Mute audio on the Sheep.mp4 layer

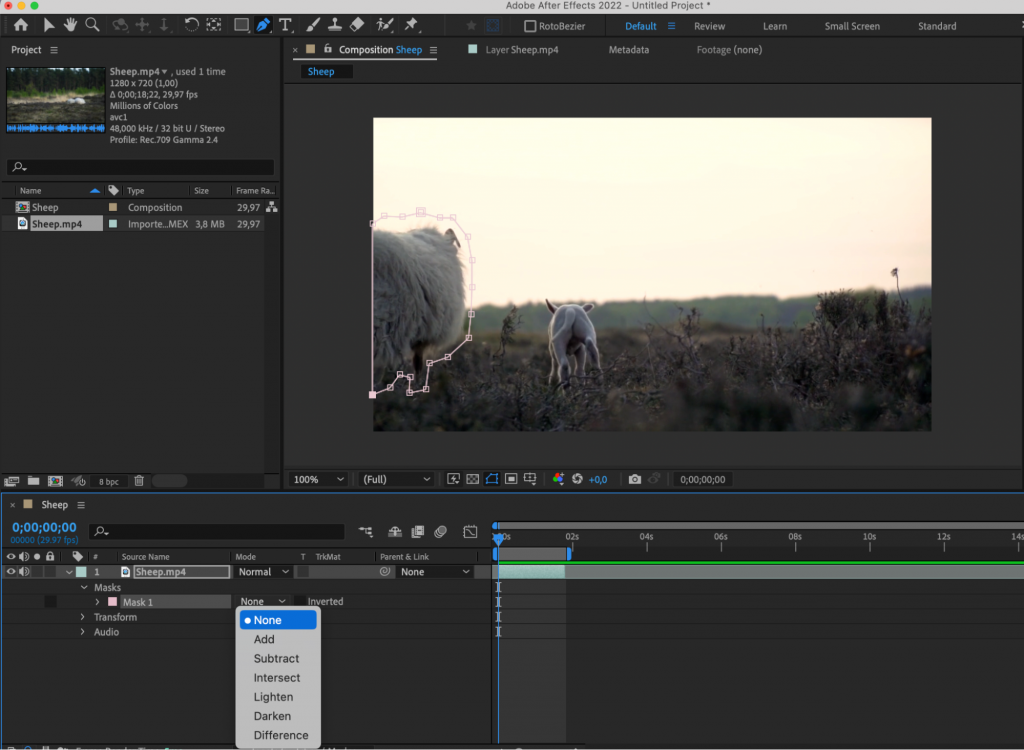[x=23, y=571]
